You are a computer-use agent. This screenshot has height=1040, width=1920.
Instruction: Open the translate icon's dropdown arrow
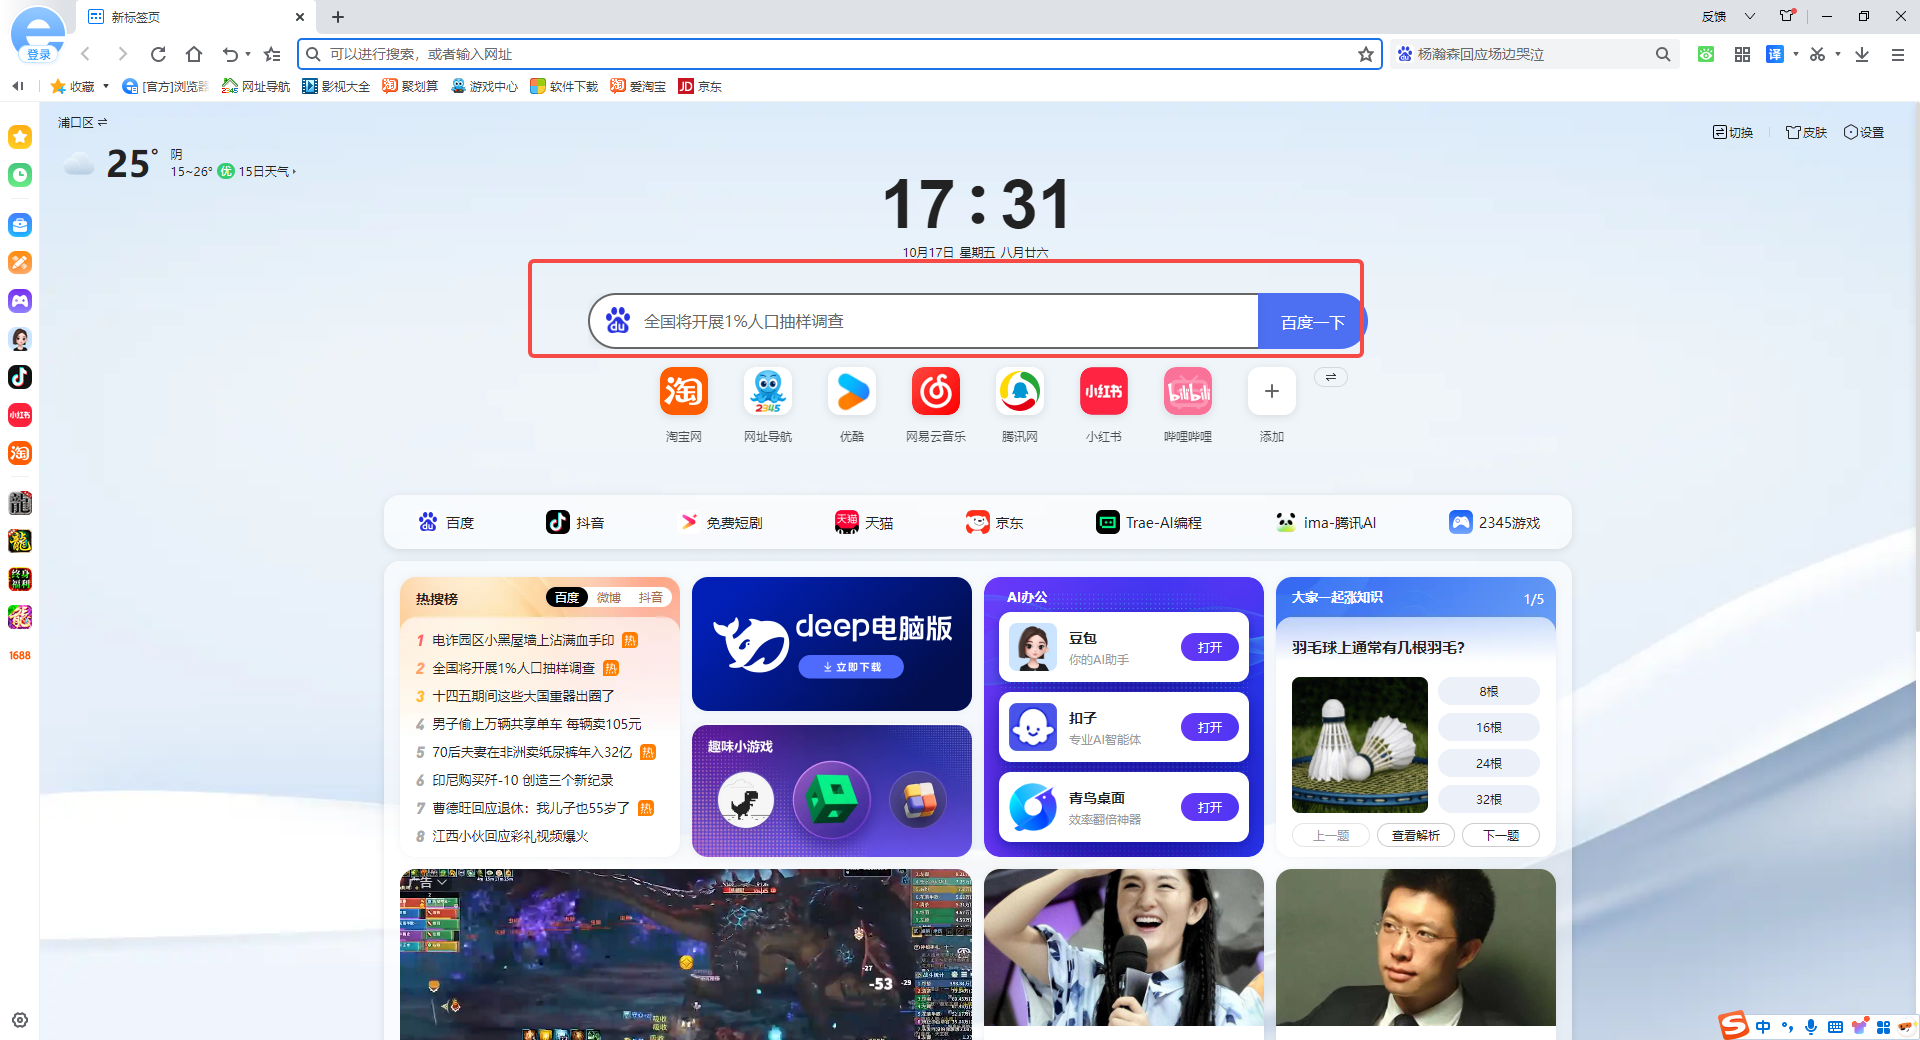pos(1795,54)
